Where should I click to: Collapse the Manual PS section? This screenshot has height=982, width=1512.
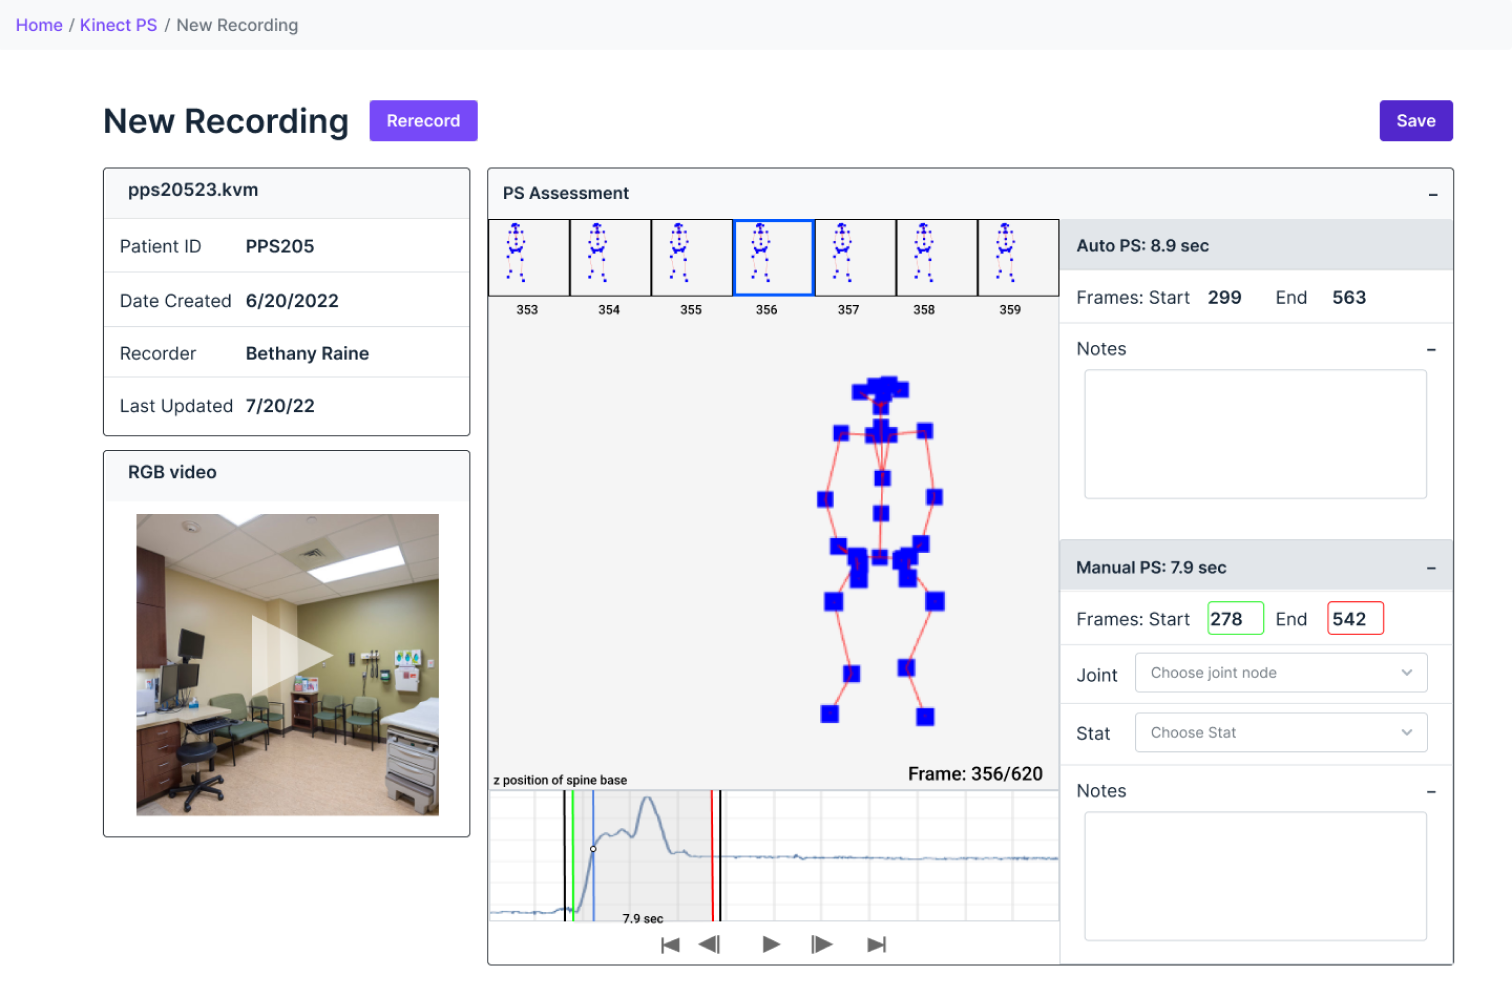(x=1431, y=568)
